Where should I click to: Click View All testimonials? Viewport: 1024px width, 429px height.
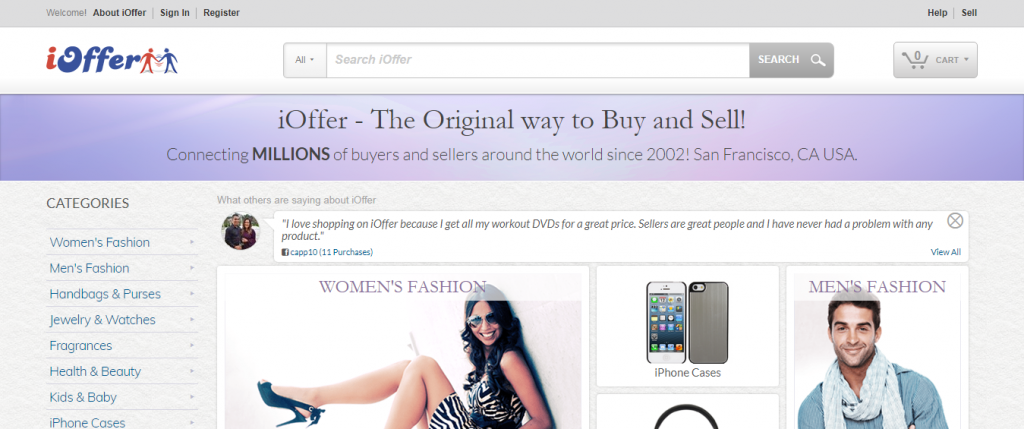point(946,252)
